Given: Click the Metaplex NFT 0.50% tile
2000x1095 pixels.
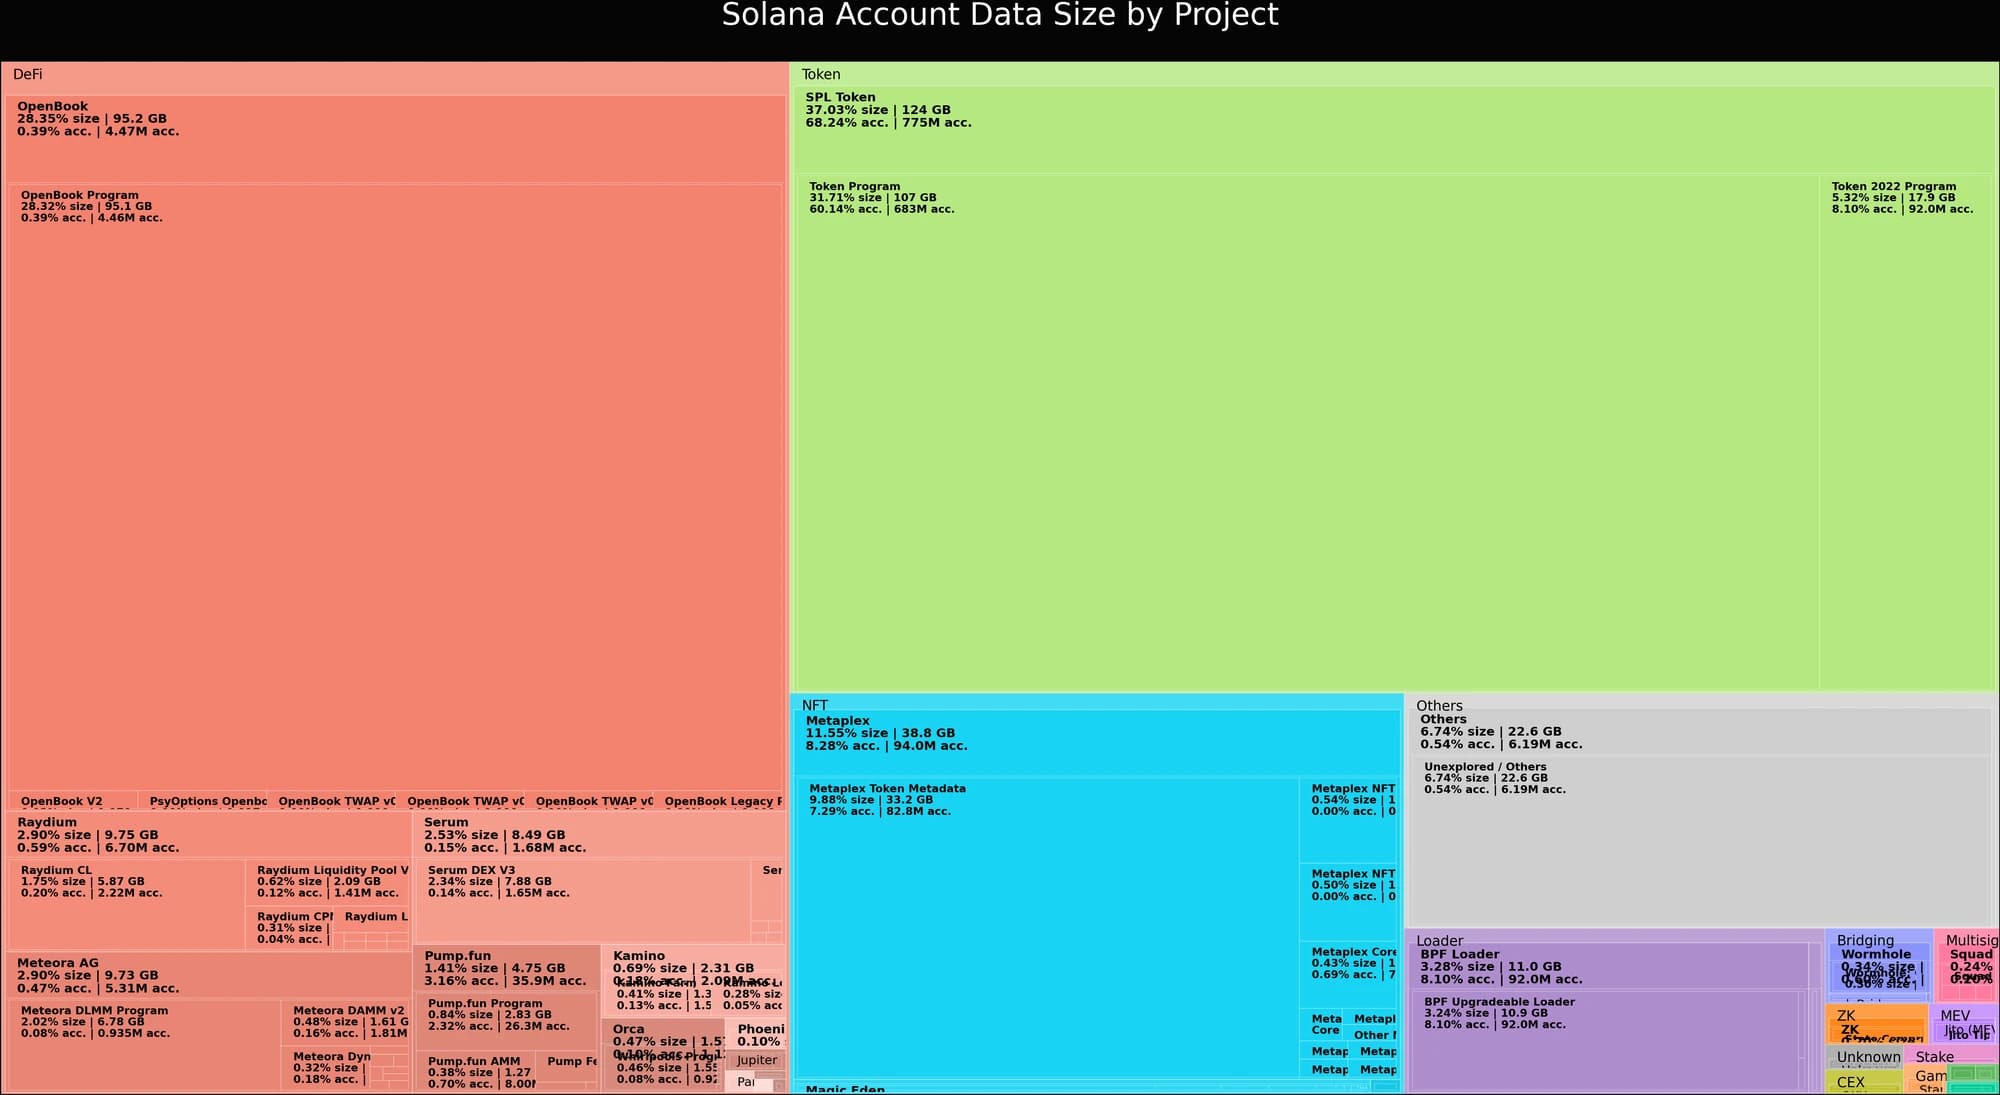Looking at the screenshot, I should pos(1348,902).
